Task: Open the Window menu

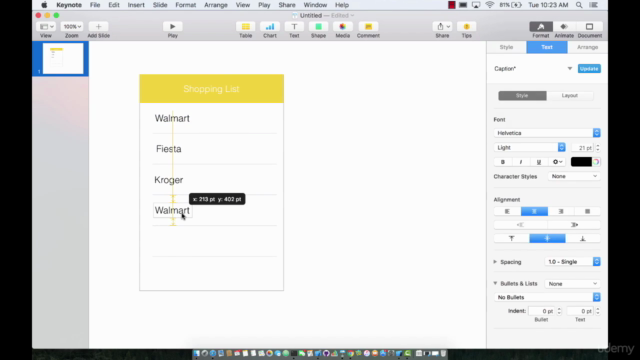Action: pos(315,5)
